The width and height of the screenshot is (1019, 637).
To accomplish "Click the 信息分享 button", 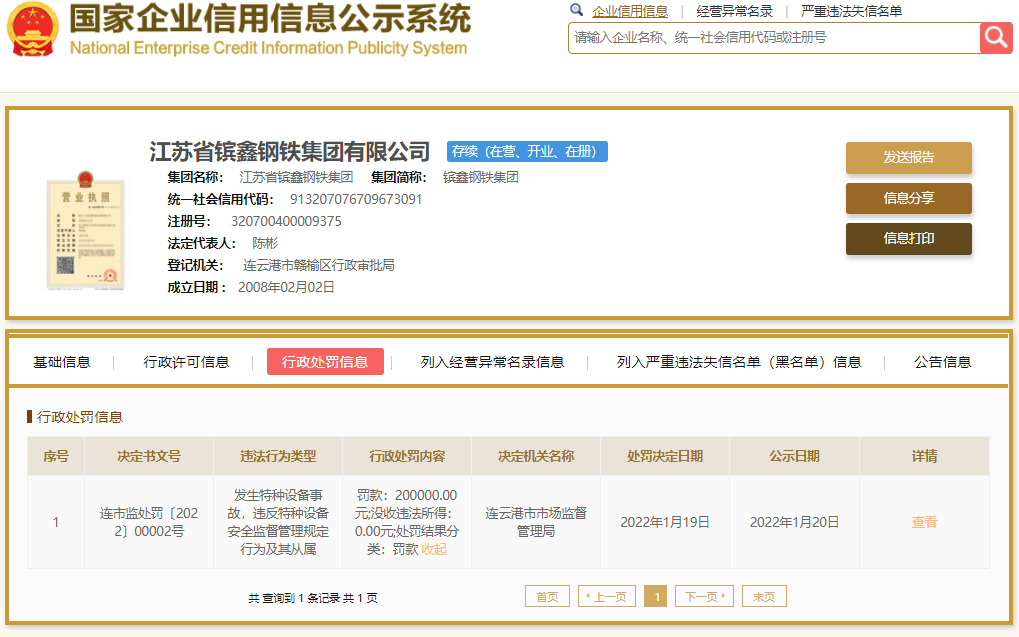I will point(909,198).
